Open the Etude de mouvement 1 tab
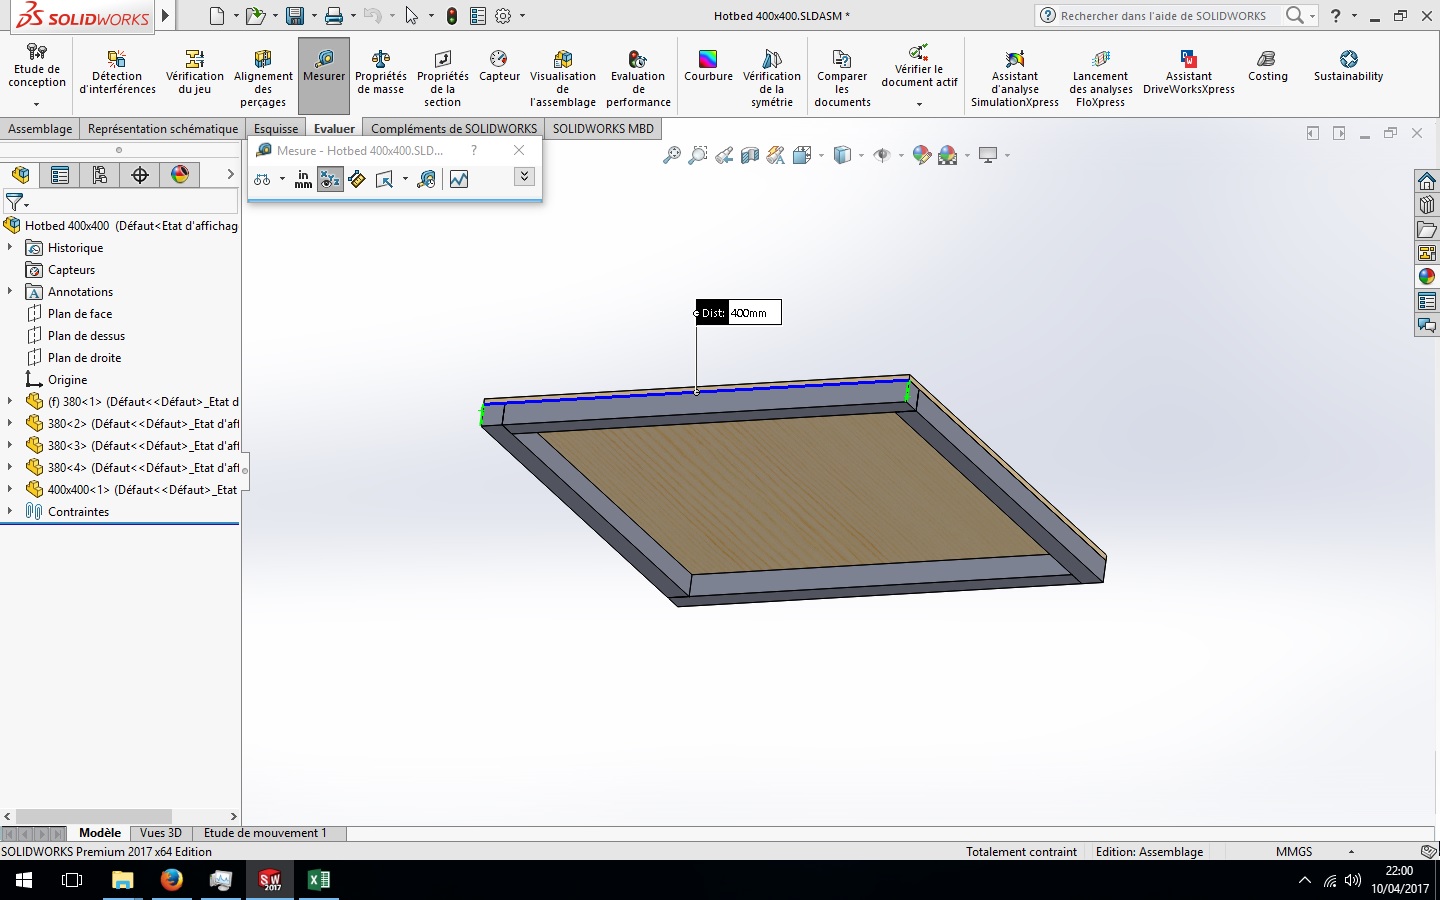 tap(265, 832)
